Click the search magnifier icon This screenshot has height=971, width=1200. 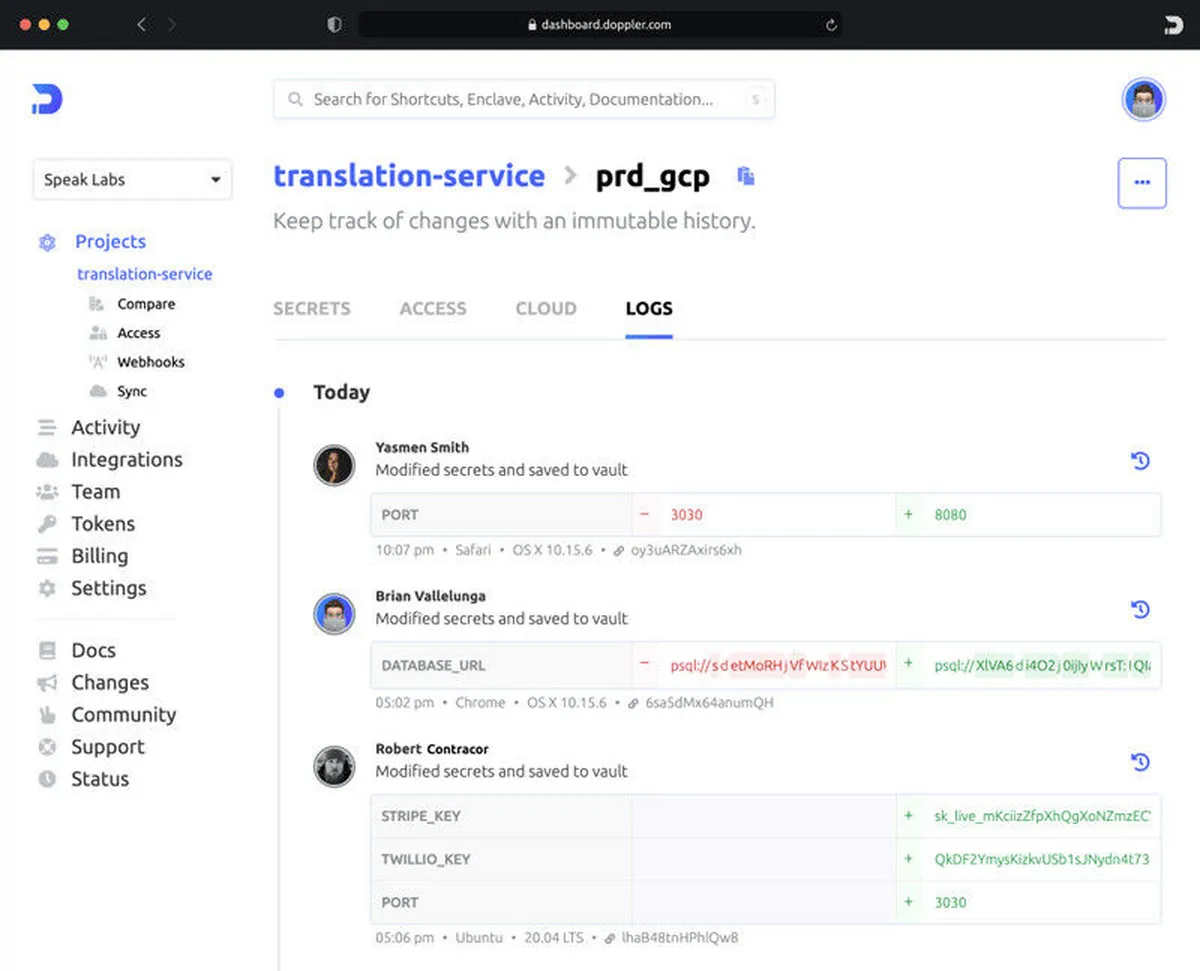point(295,99)
